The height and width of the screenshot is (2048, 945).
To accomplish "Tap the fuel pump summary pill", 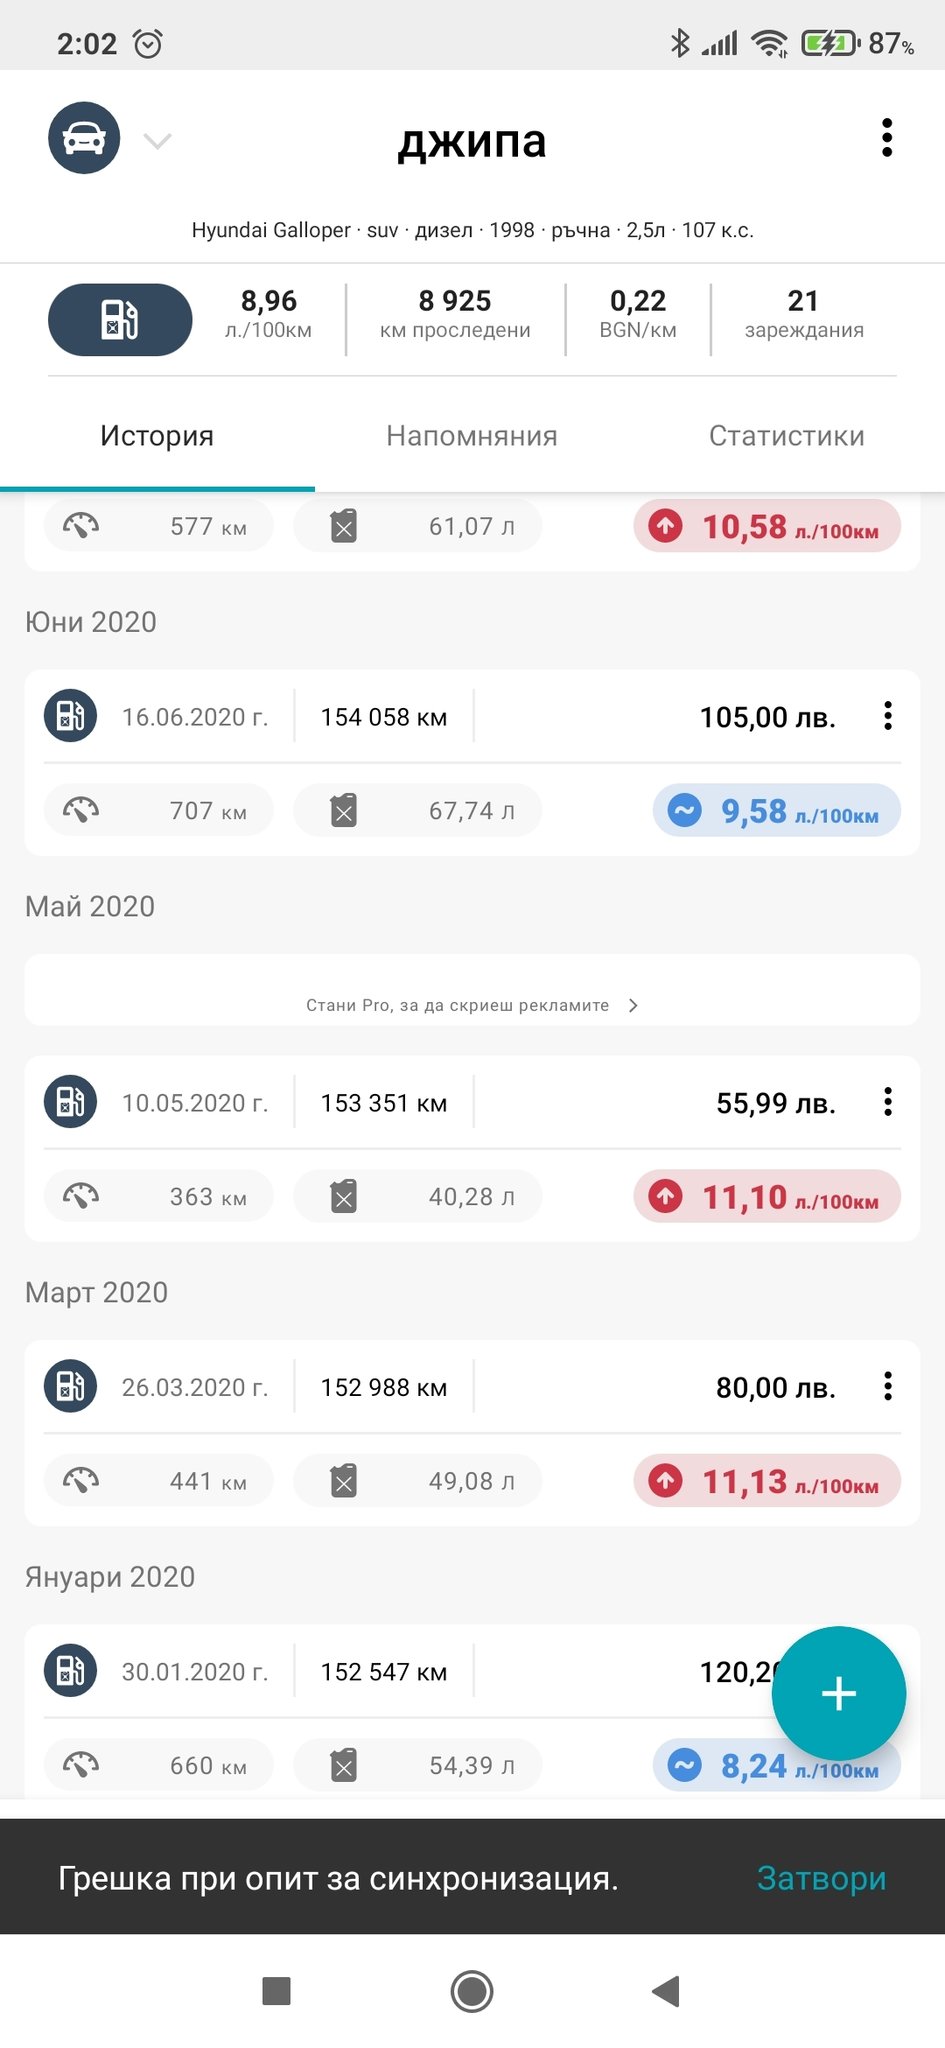I will [x=120, y=320].
